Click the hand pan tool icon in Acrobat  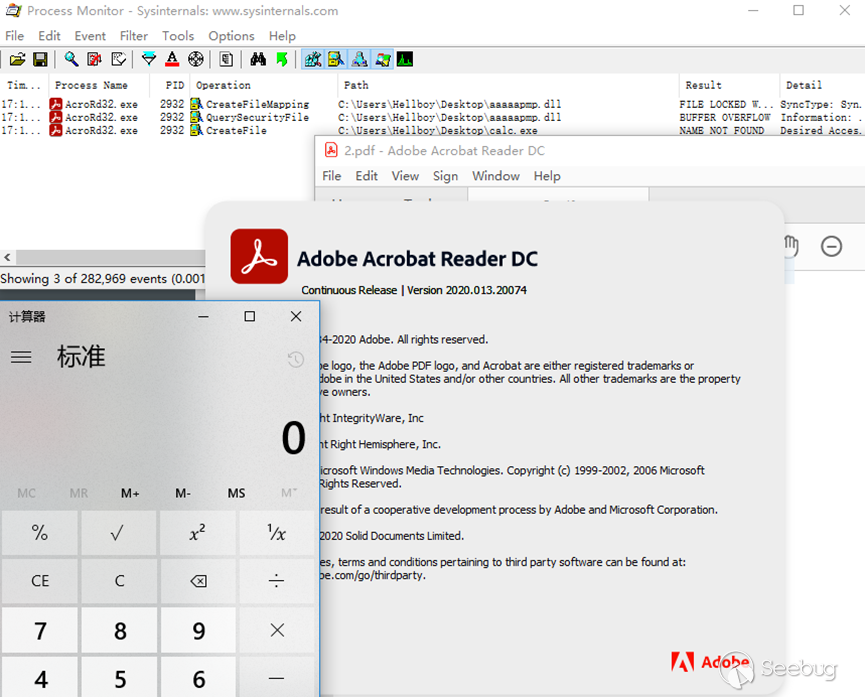point(791,246)
